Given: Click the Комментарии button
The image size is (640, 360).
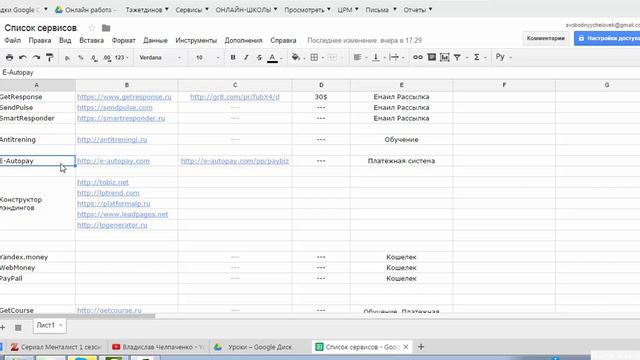Looking at the screenshot, I should [546, 38].
